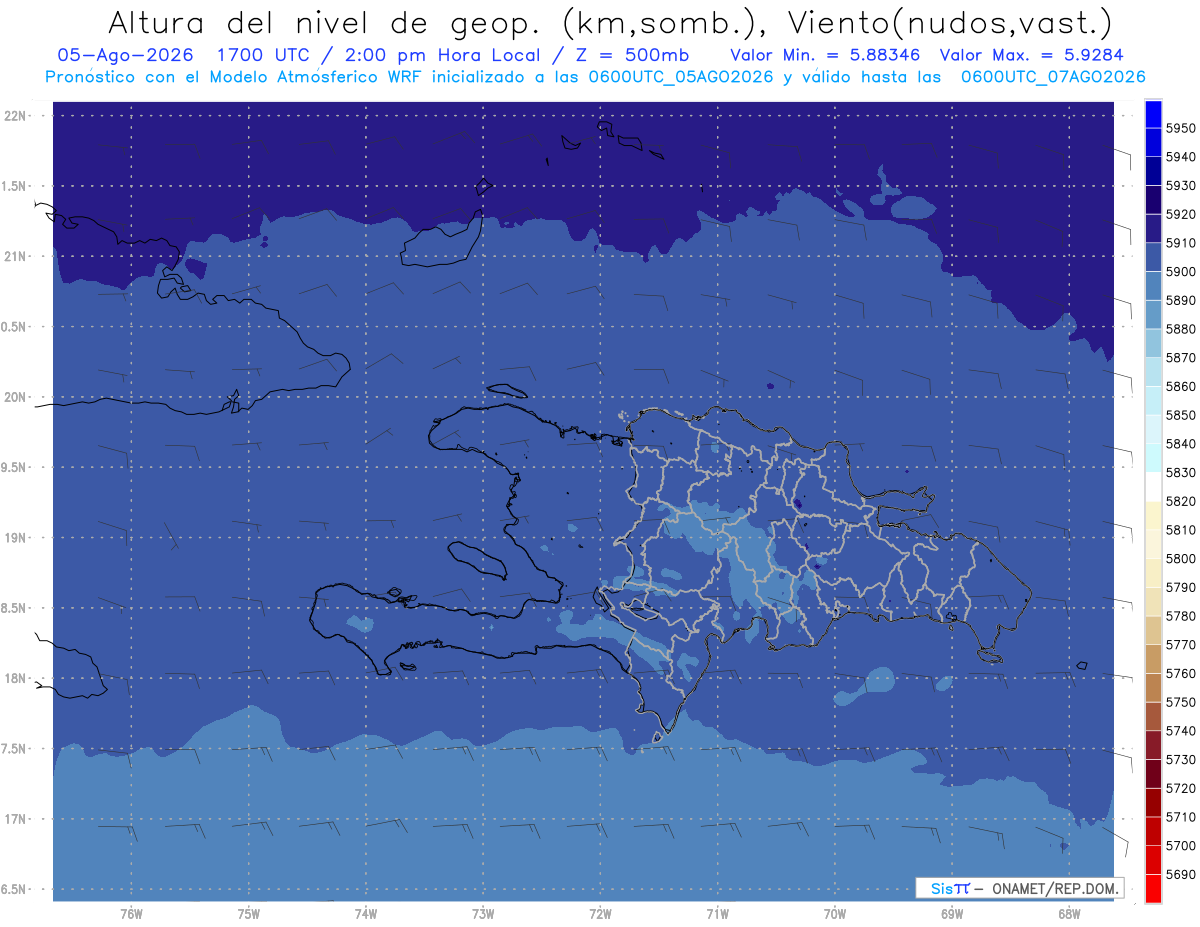Click the '5690' legend value

coord(1181,874)
